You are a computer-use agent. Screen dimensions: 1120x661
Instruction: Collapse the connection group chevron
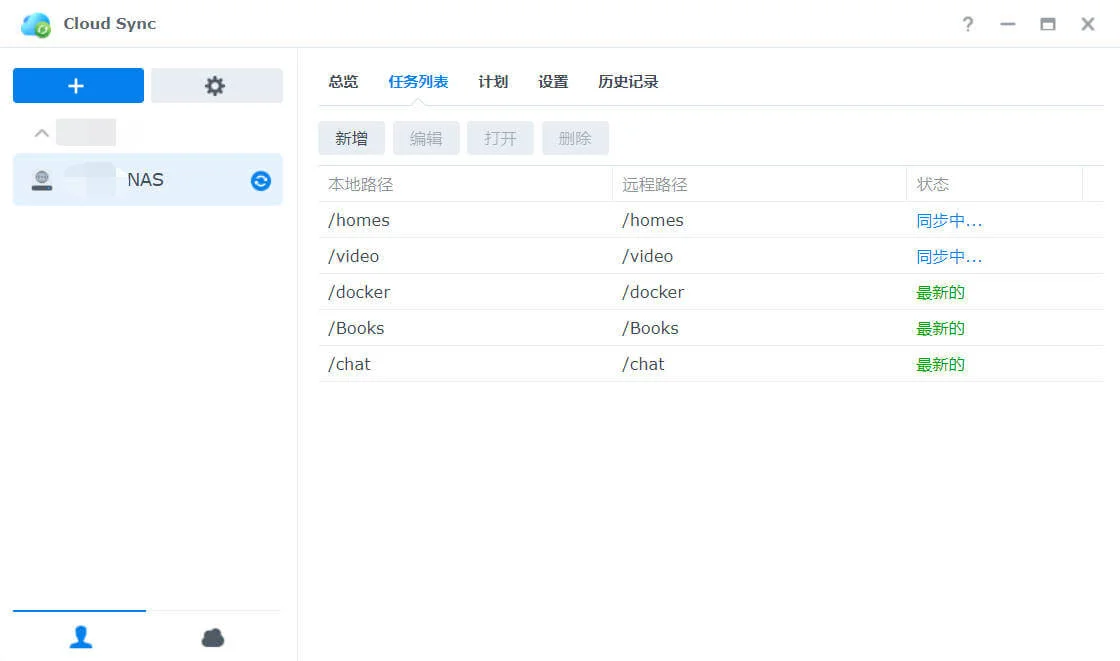[41, 133]
